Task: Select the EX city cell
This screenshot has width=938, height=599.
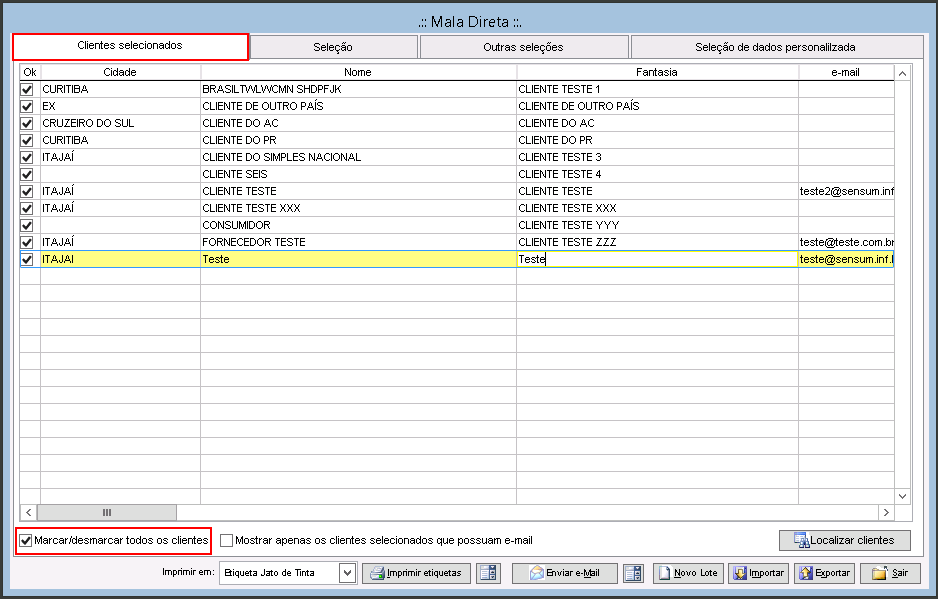Action: [120, 107]
